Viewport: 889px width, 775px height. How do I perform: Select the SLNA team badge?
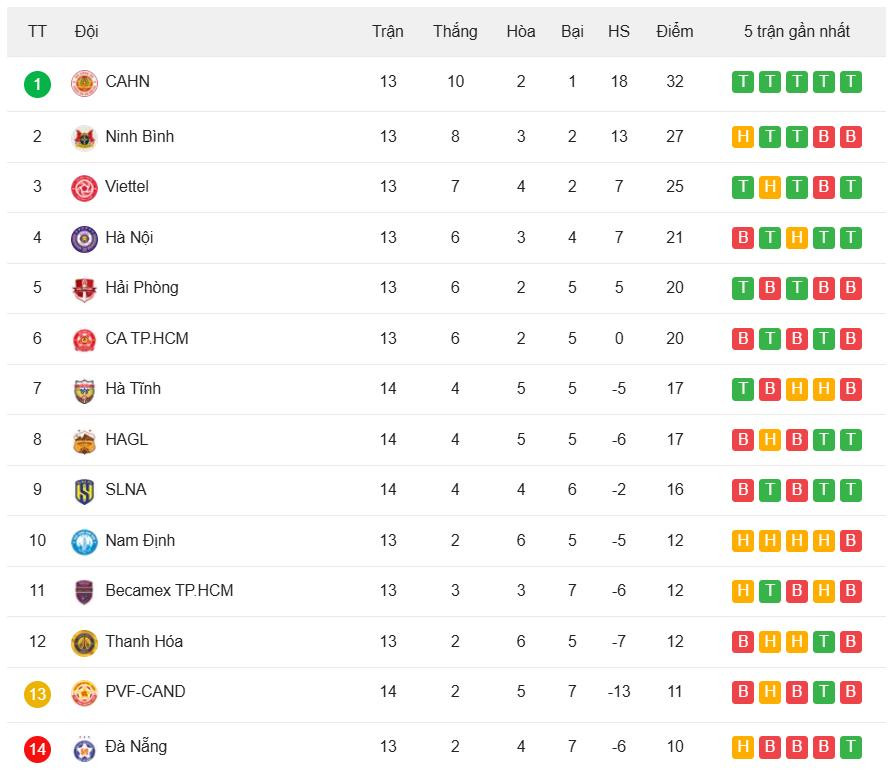tap(84, 491)
